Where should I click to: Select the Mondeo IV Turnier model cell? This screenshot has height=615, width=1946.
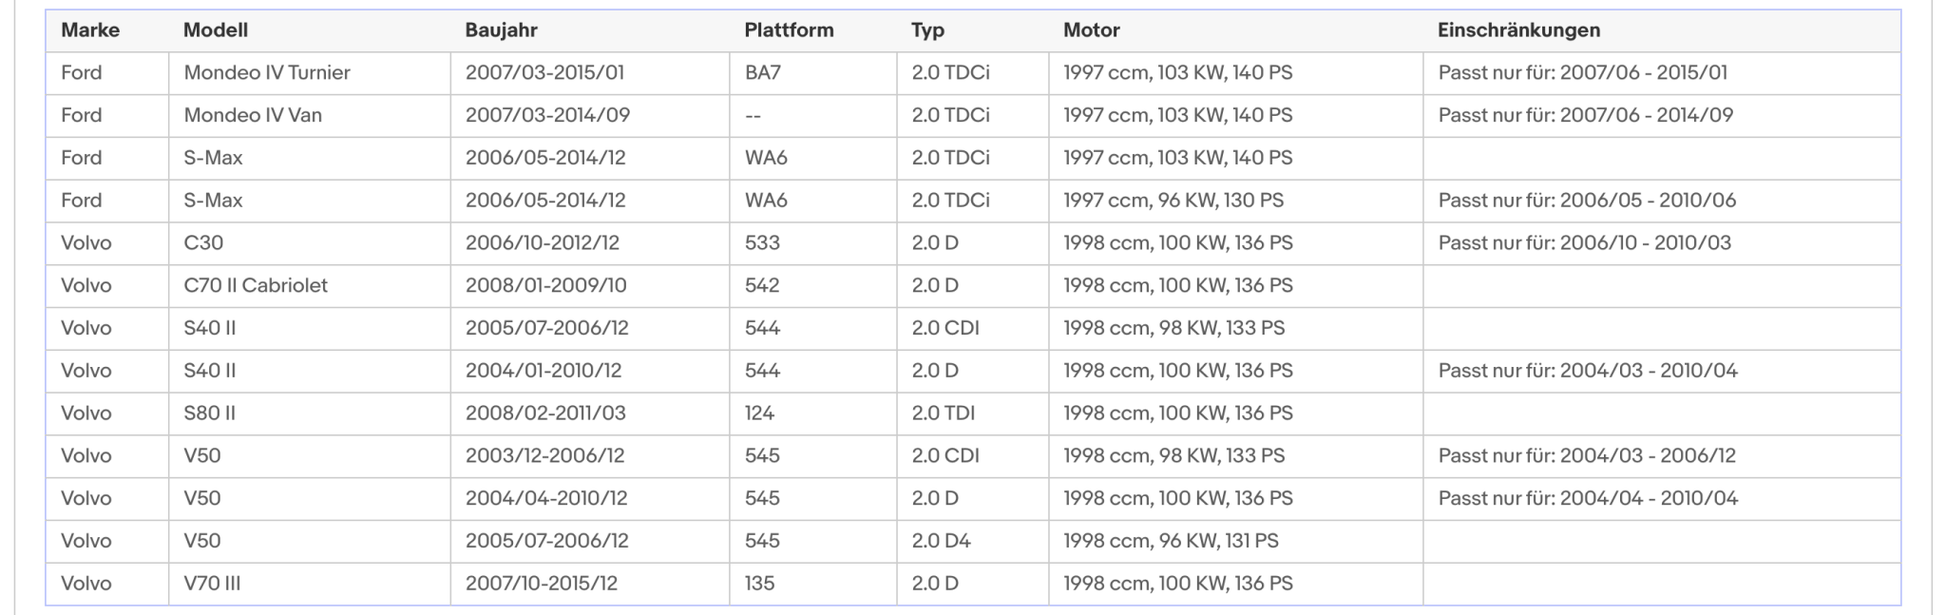[x=267, y=73]
